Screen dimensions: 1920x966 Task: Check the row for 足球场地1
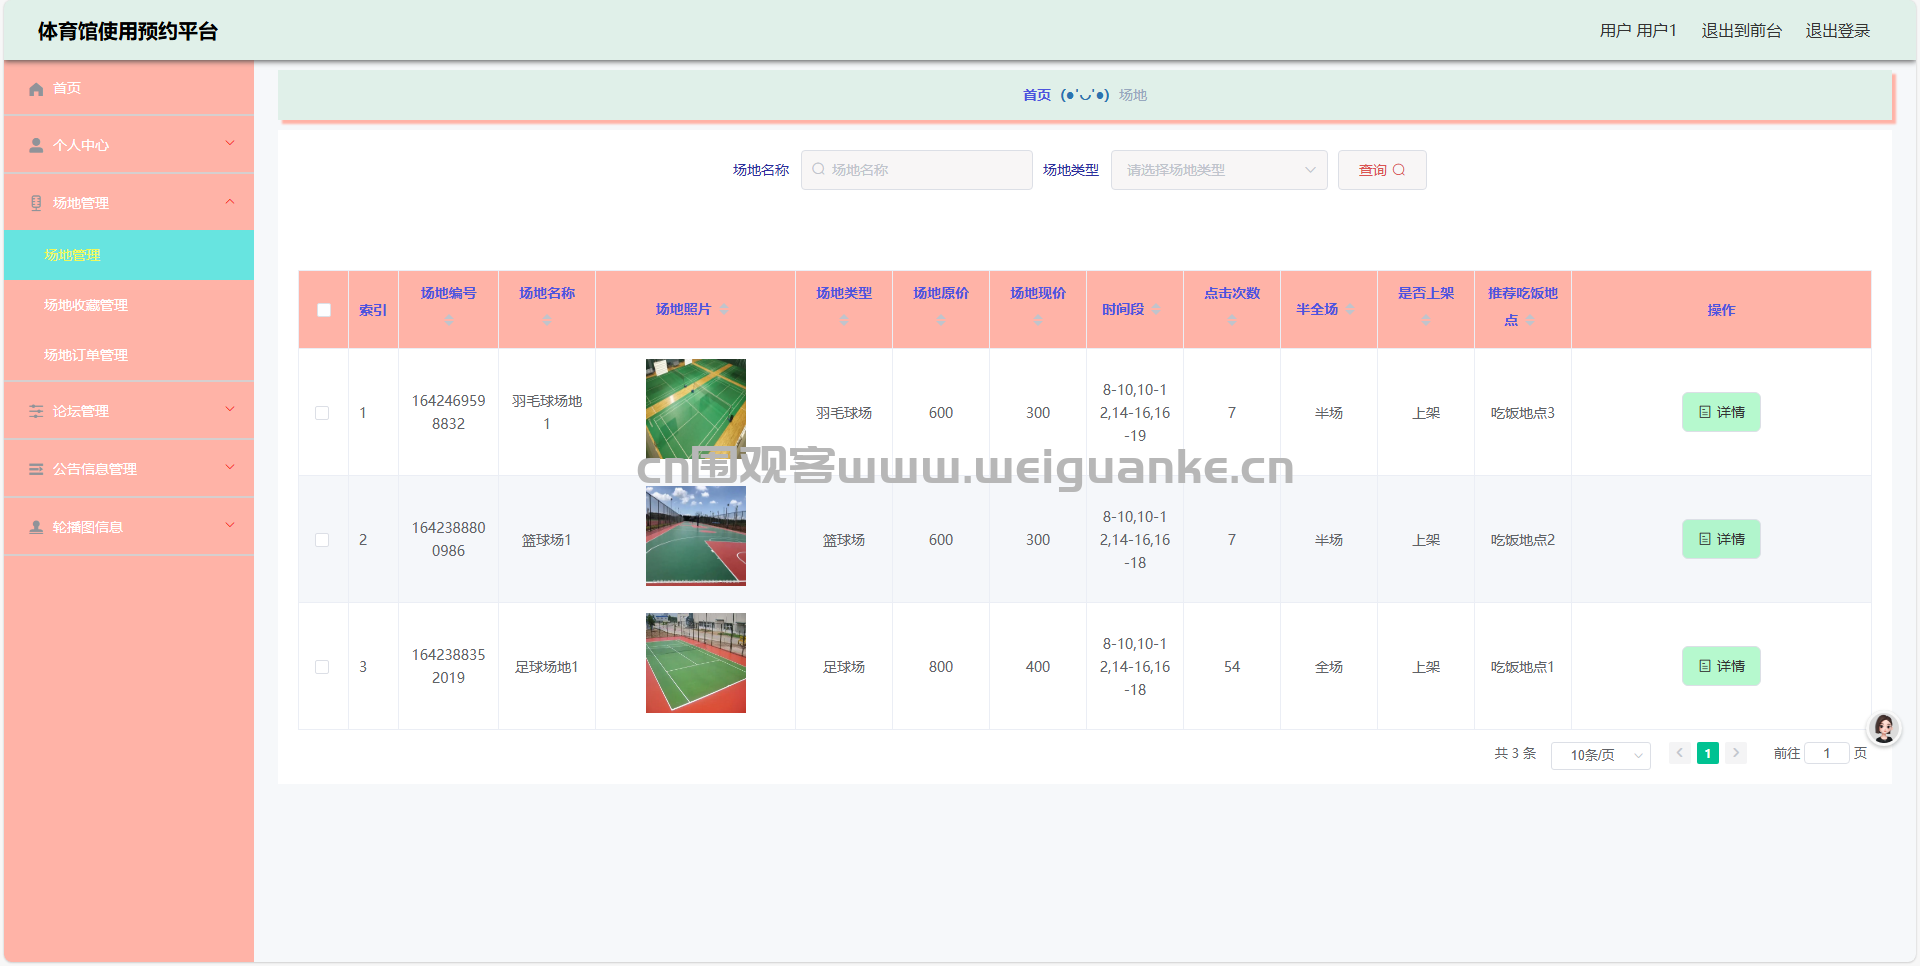(322, 667)
